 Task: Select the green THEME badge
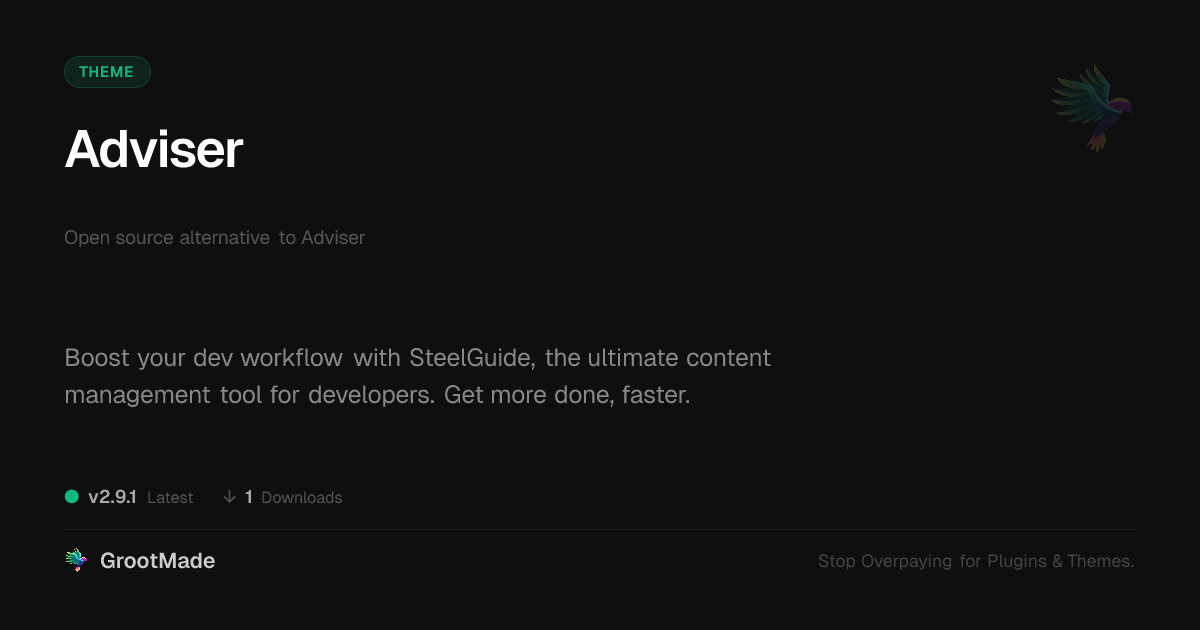point(107,72)
